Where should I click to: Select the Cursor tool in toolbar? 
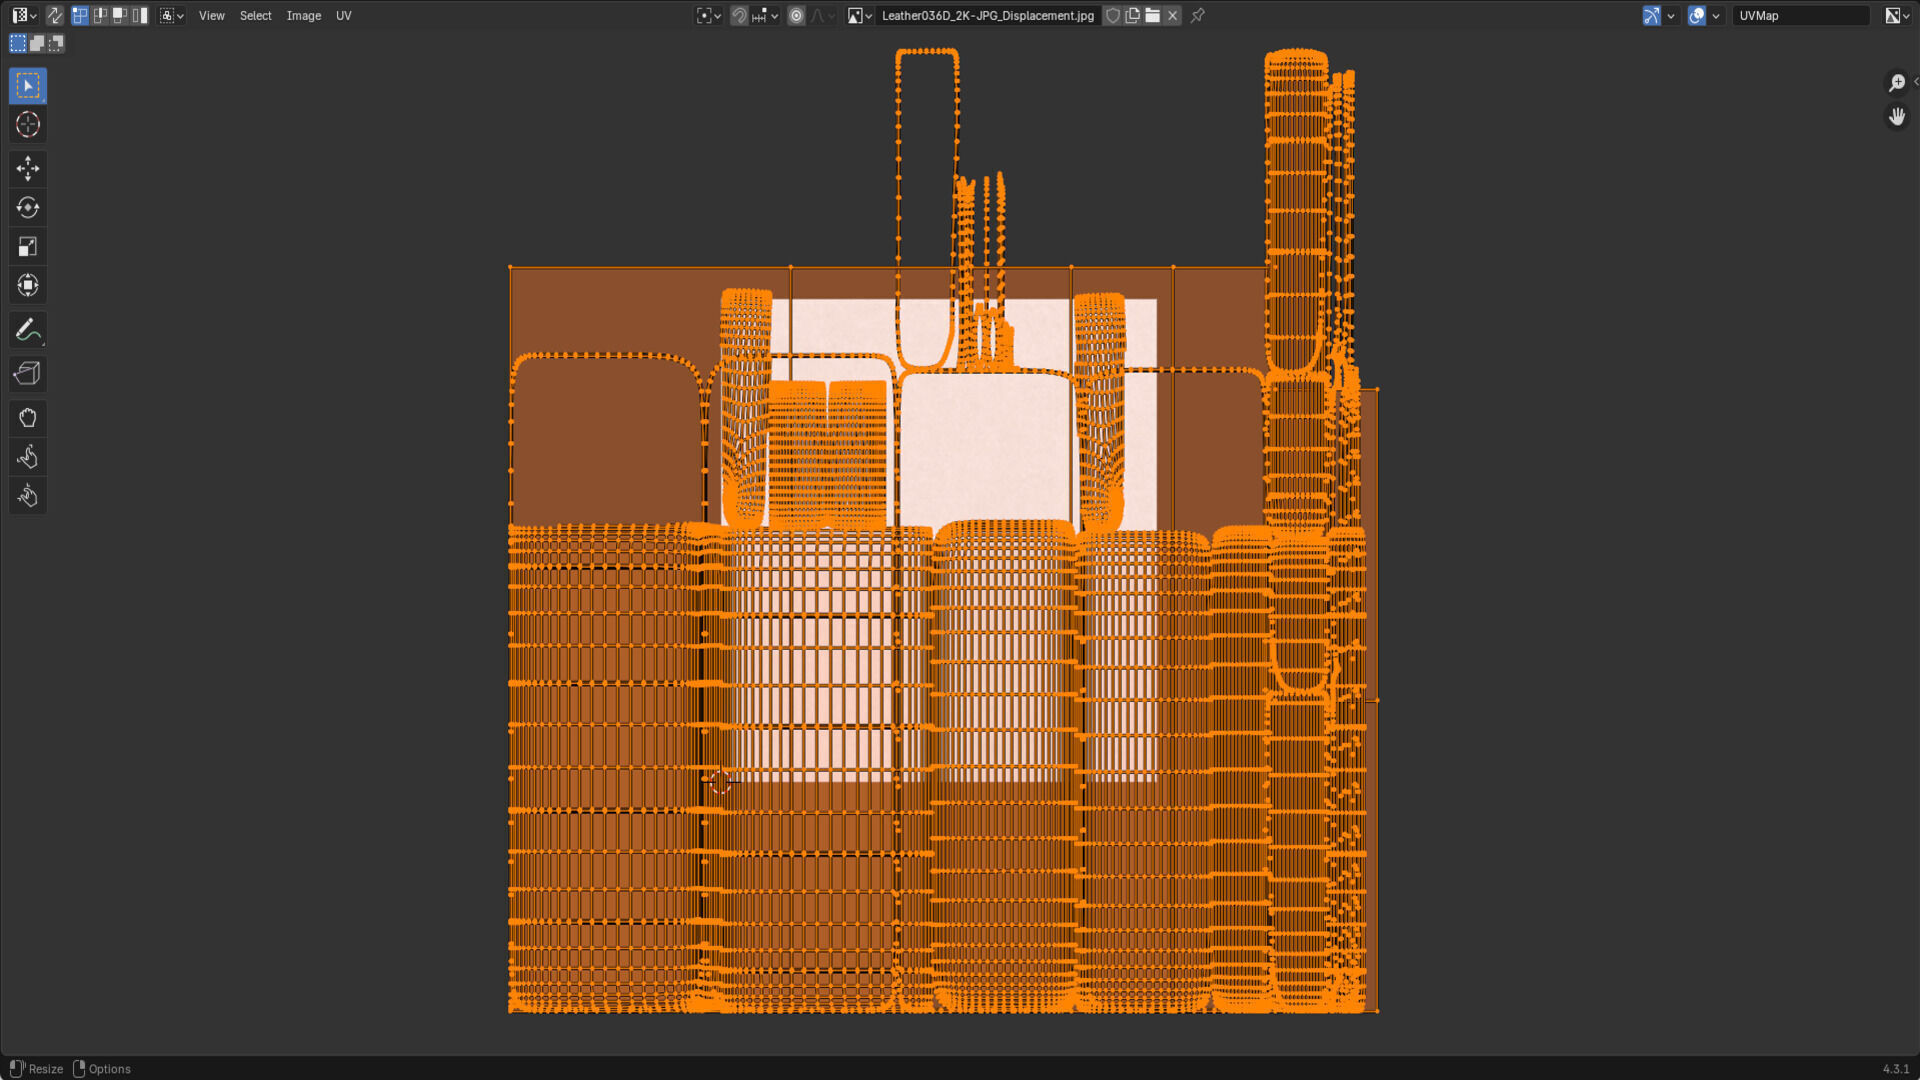coord(27,125)
